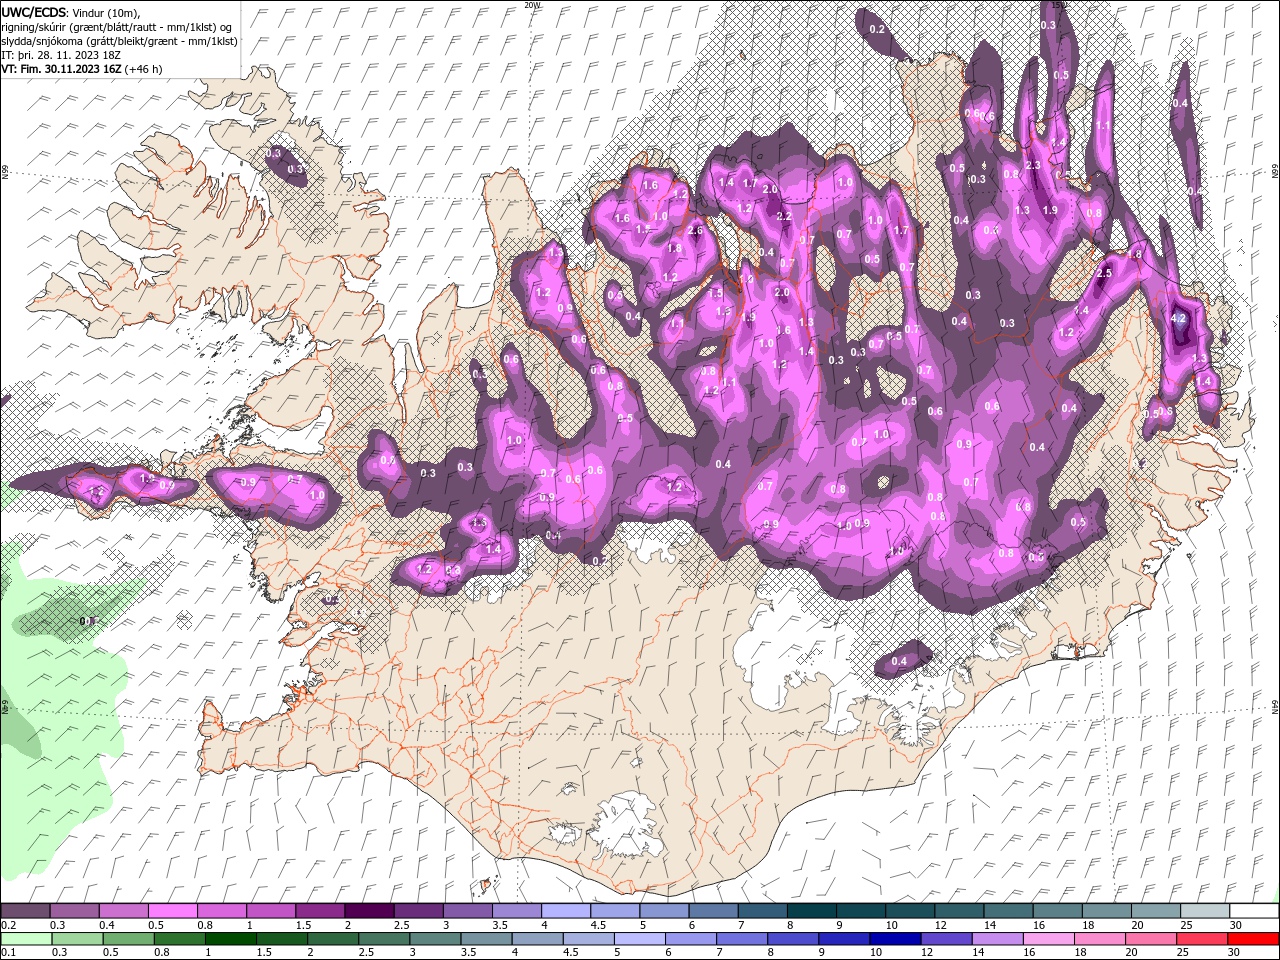This screenshot has width=1280, height=960.
Task: Click the 4.2 snowfall maximum value on the map
Action: pos(1178,318)
